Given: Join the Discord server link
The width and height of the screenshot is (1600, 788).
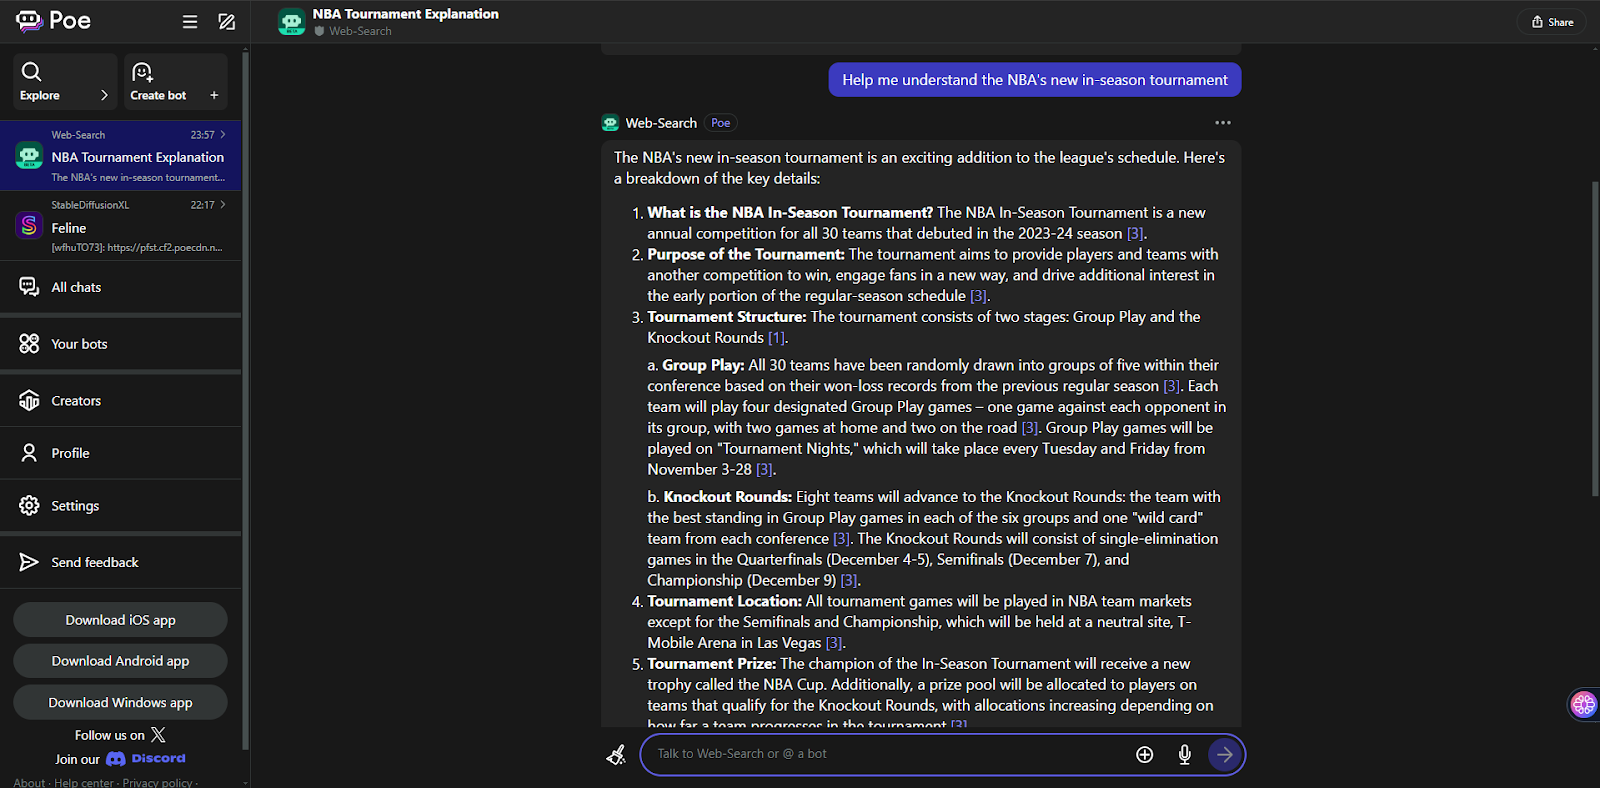Looking at the screenshot, I should tap(120, 759).
